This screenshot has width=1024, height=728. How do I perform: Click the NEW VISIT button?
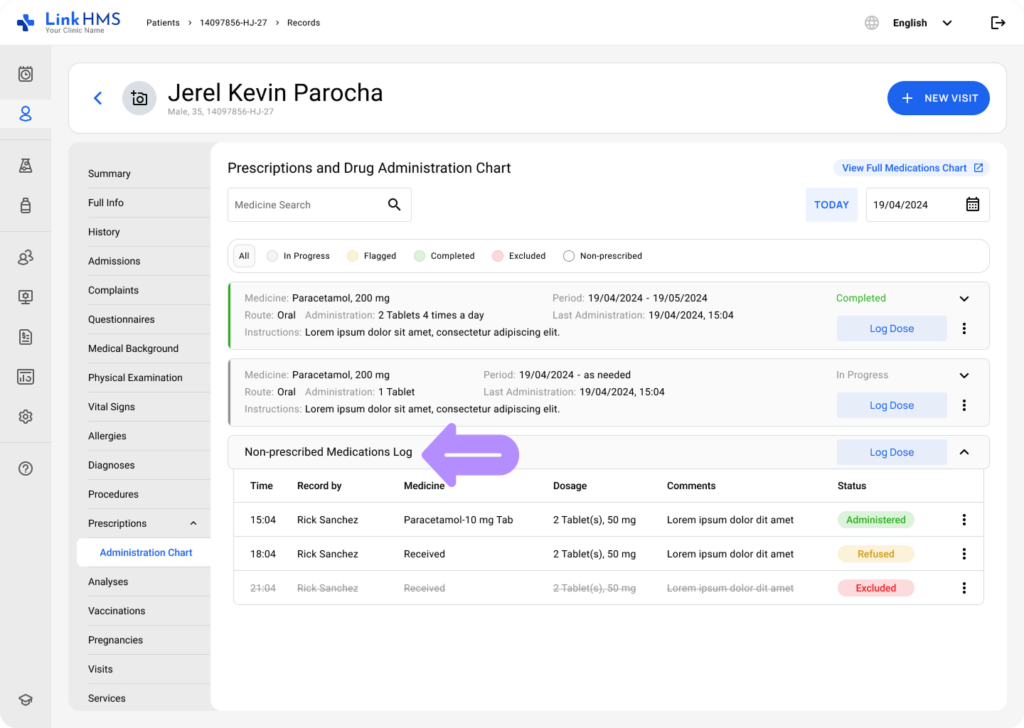938,98
